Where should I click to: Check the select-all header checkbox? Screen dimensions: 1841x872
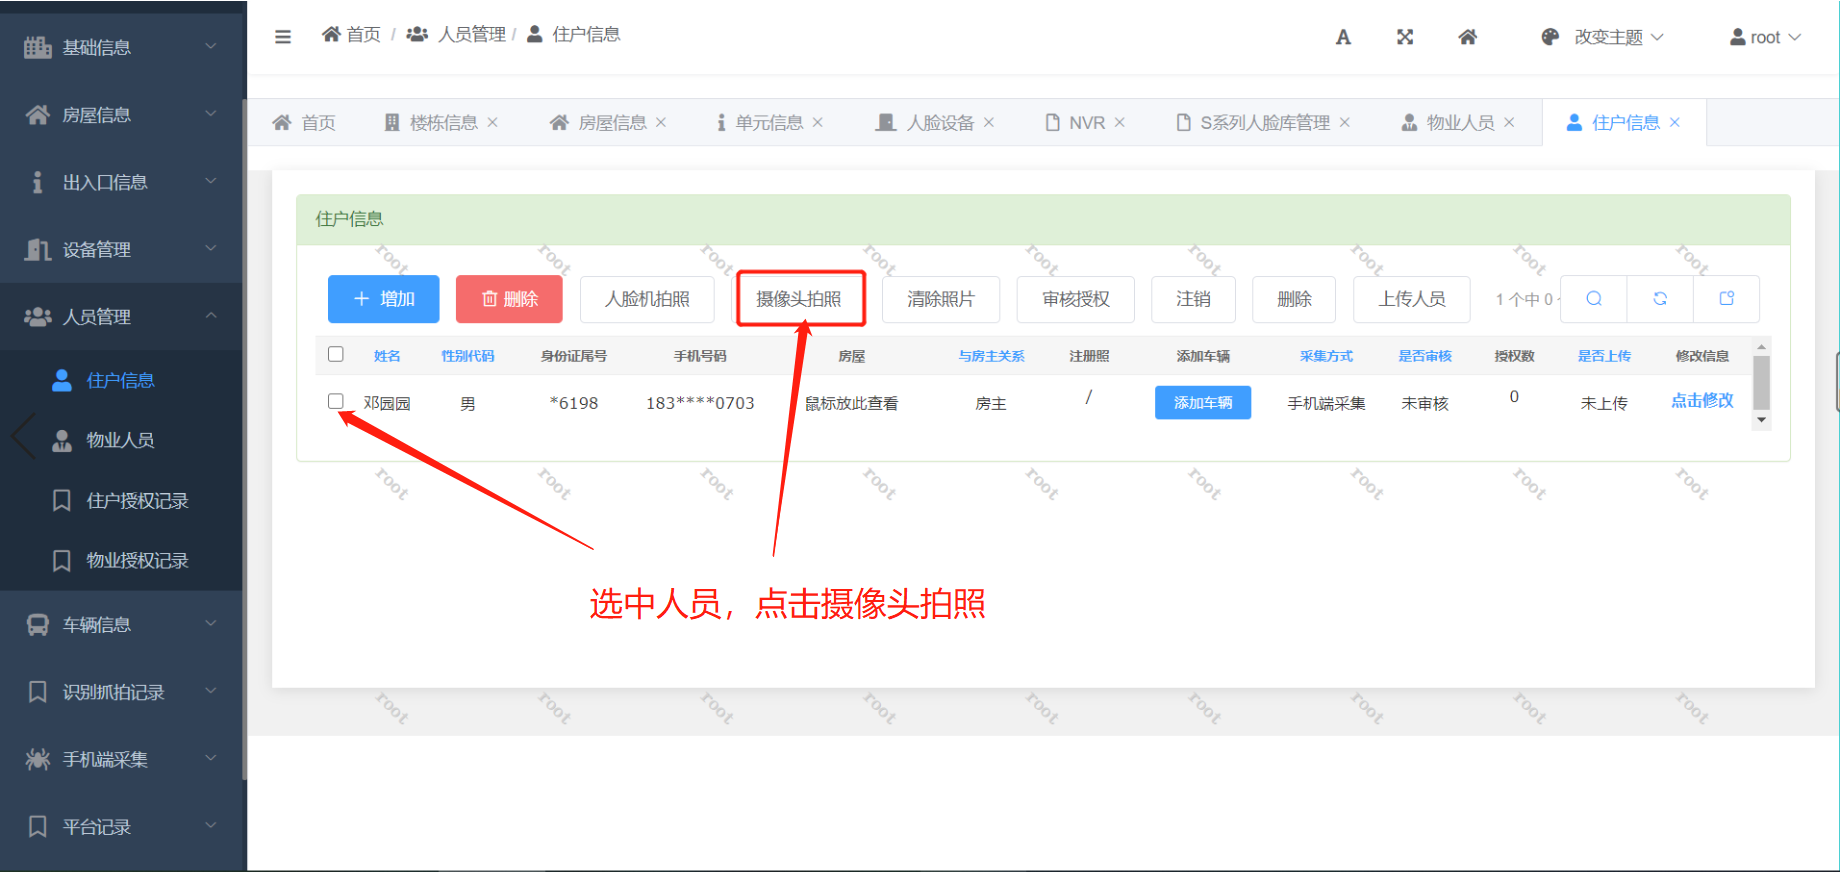[x=336, y=354]
